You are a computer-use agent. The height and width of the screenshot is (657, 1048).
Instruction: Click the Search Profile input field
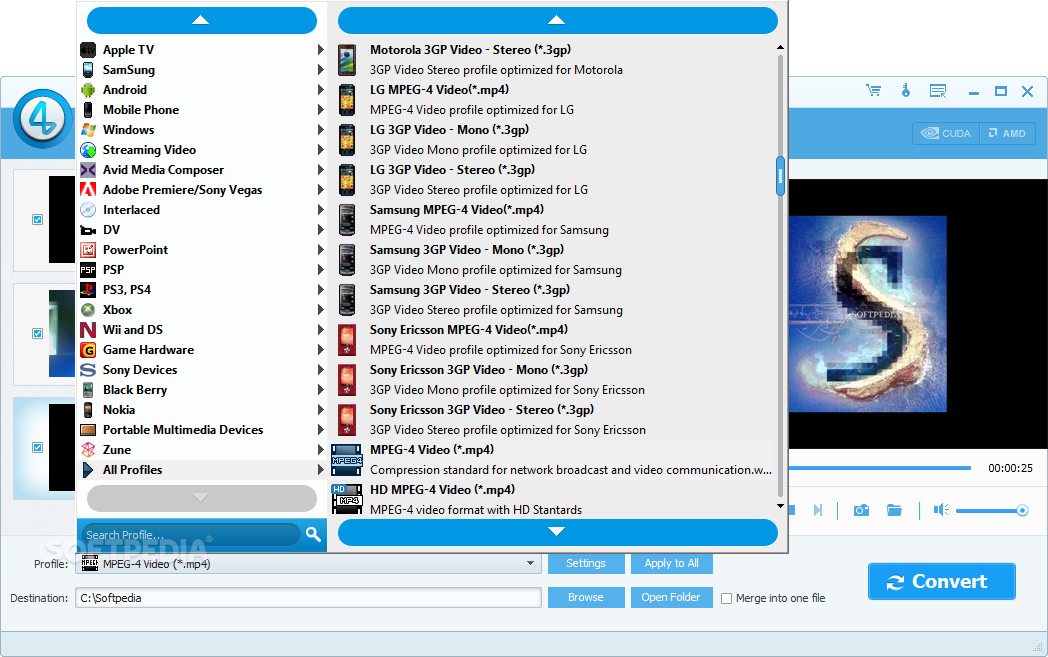click(x=191, y=535)
